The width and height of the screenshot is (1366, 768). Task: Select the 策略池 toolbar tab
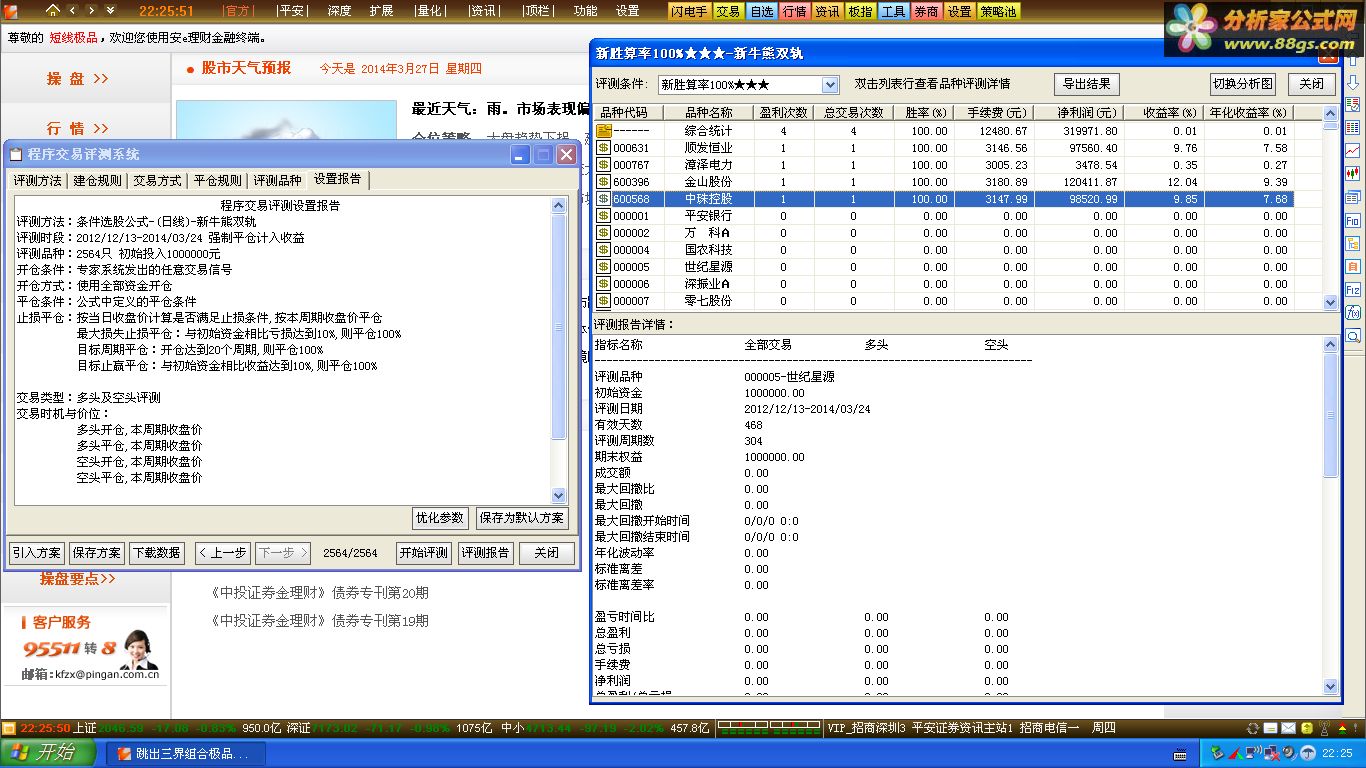998,12
